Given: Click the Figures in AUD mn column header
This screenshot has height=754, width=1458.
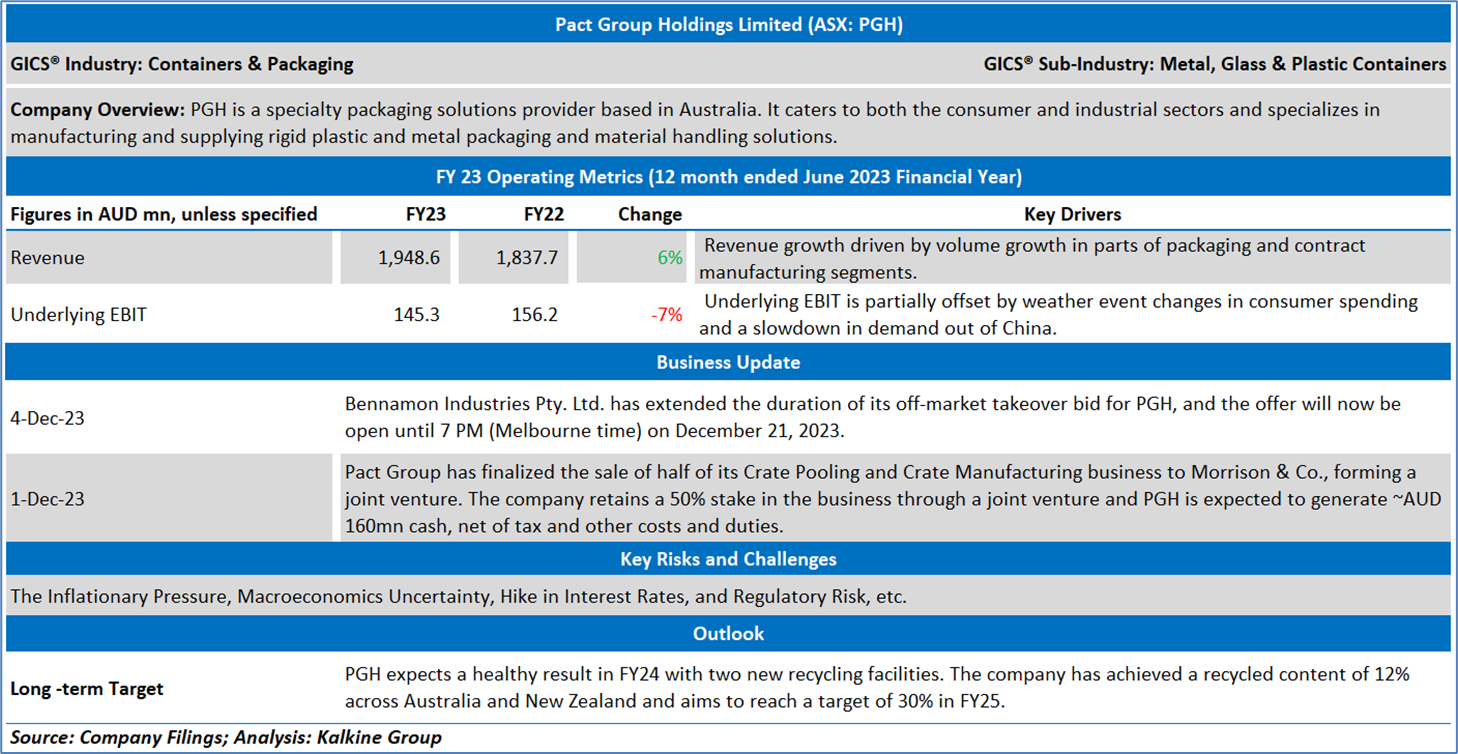Looking at the screenshot, I should [x=164, y=214].
